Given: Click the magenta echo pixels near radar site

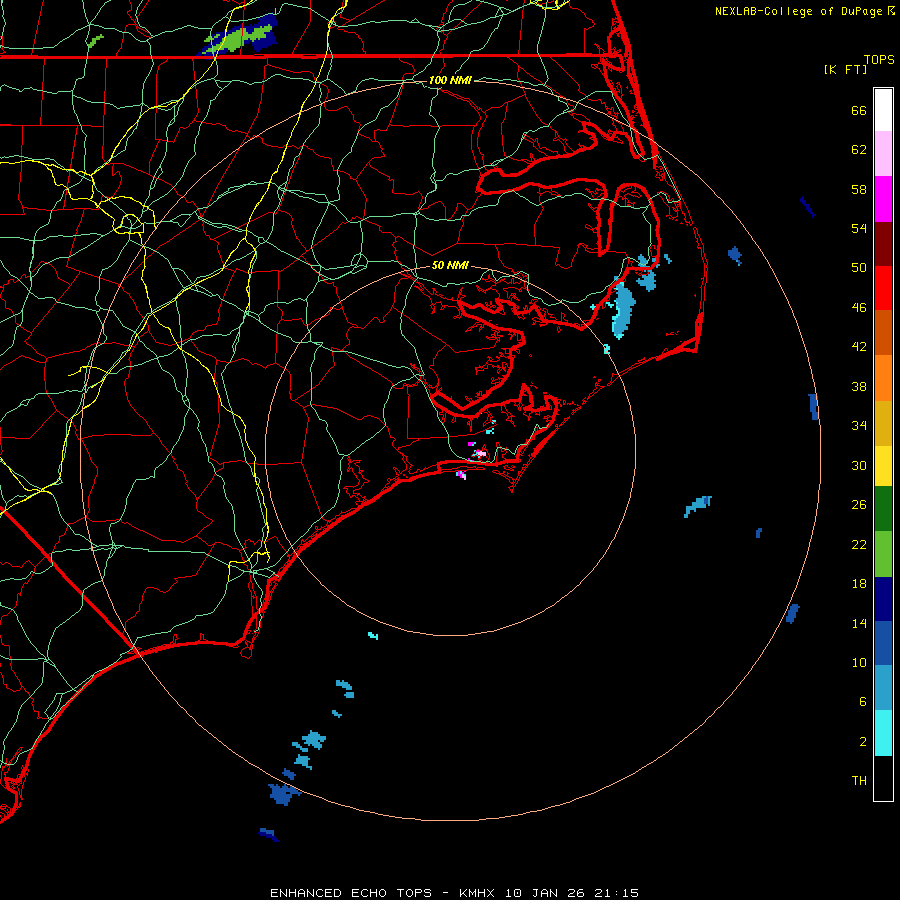Looking at the screenshot, I should [x=479, y=454].
